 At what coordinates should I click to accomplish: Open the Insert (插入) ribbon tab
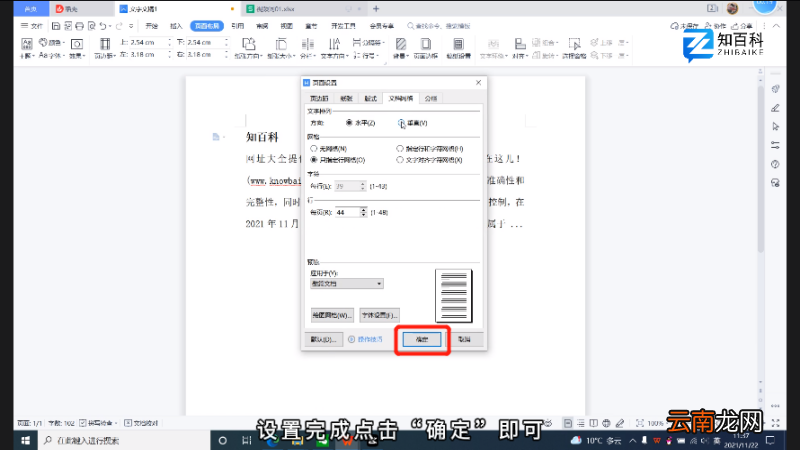(x=176, y=26)
